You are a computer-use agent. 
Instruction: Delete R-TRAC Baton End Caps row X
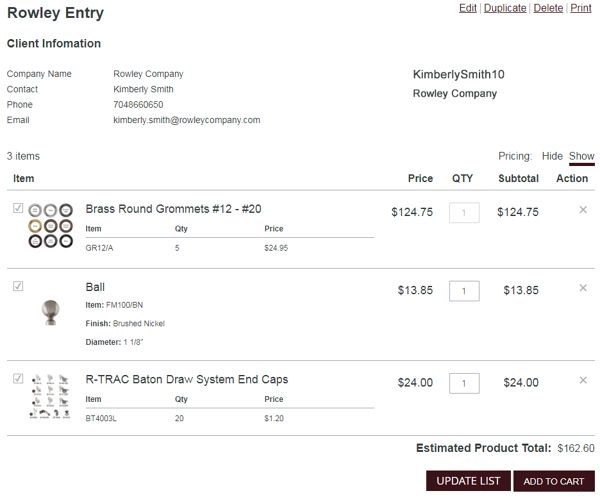tap(583, 380)
